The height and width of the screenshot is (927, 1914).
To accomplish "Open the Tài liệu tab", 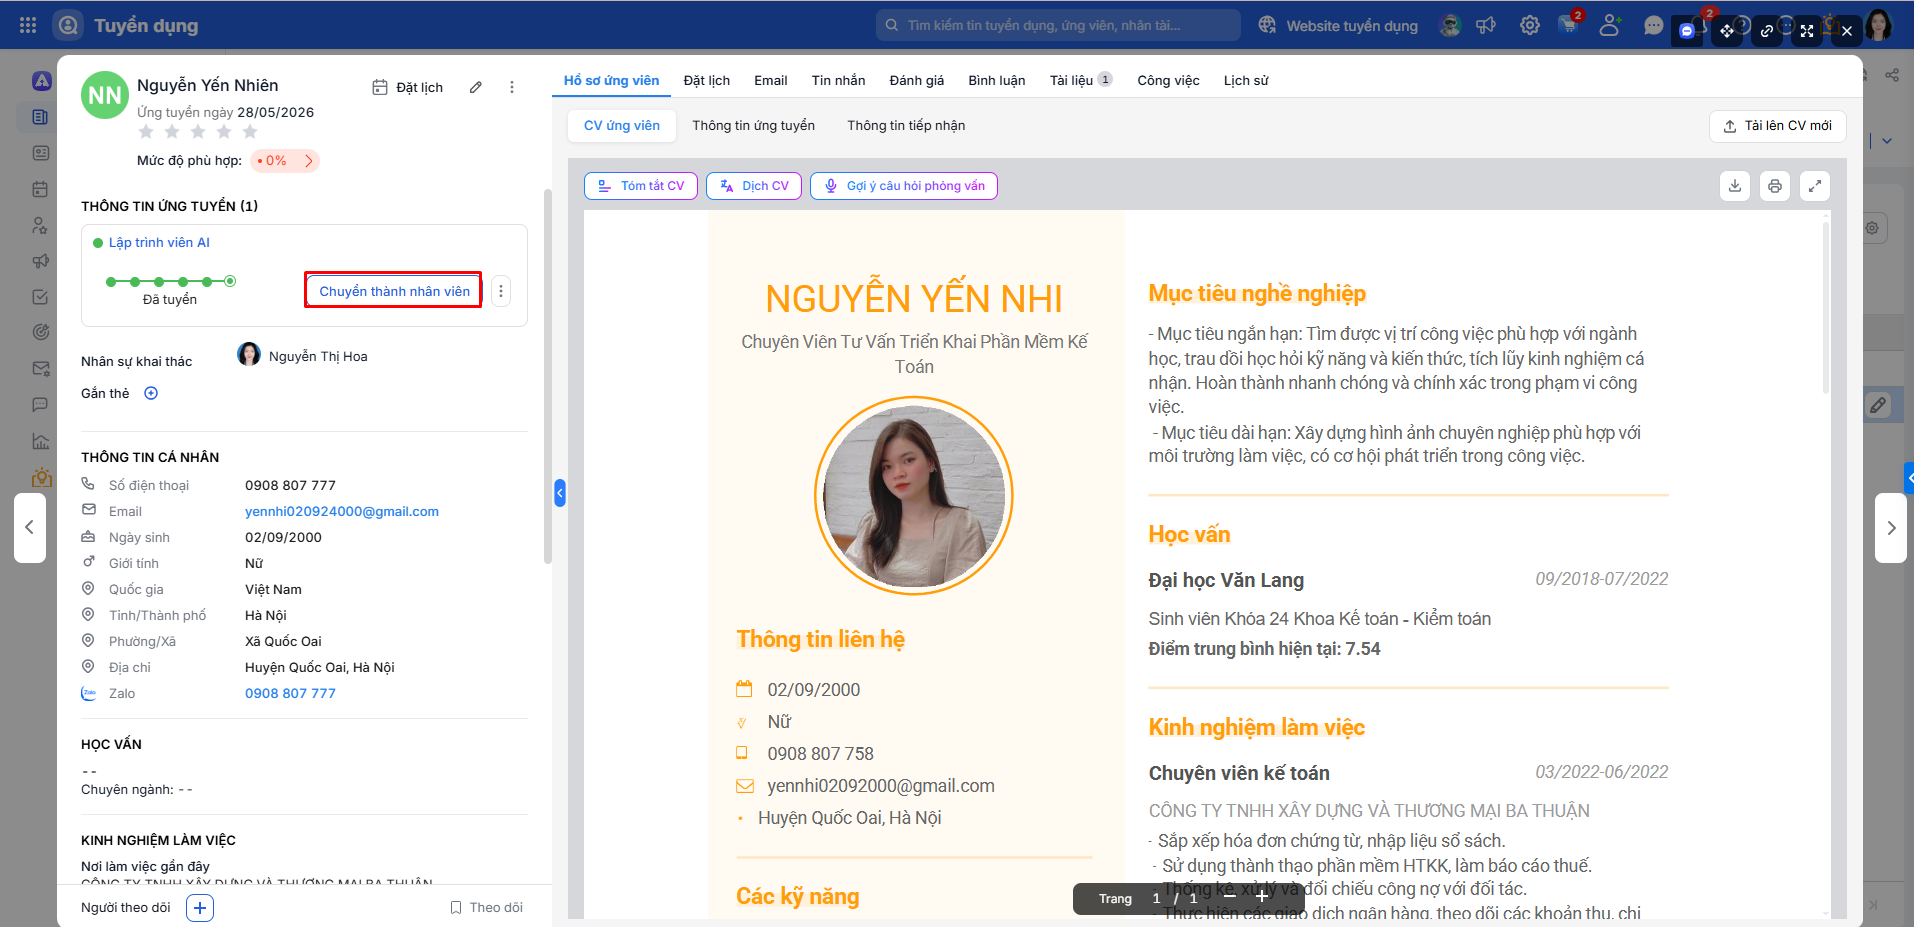I will click(x=1080, y=81).
